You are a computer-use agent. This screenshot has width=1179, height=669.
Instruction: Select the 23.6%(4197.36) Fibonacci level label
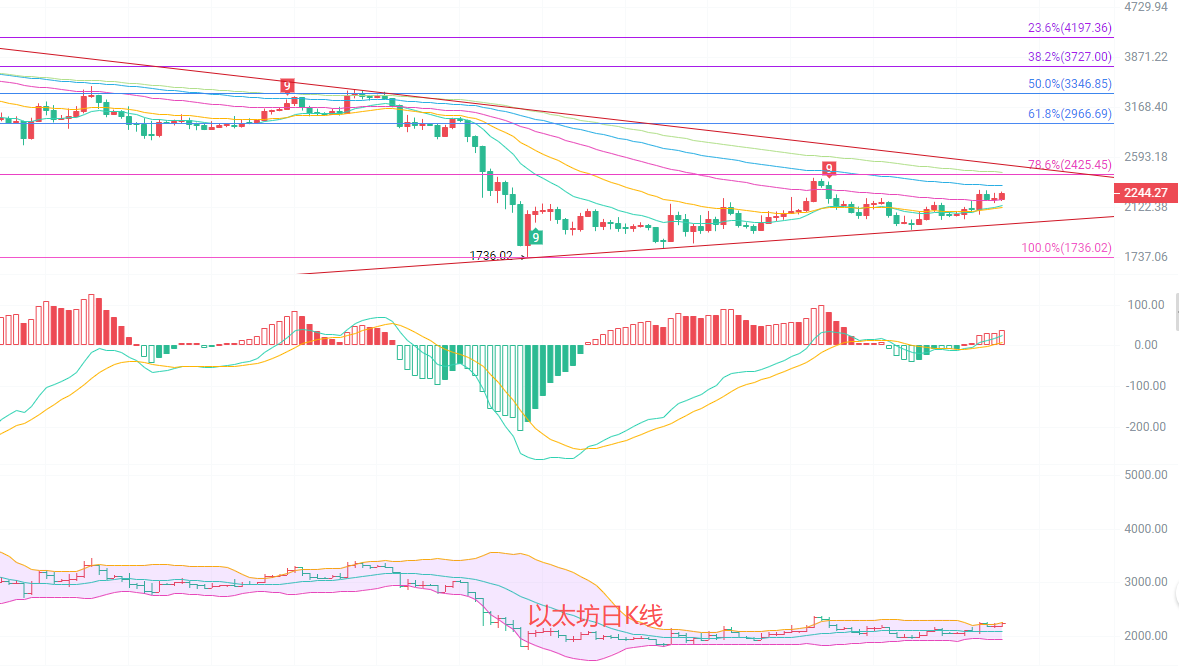click(1070, 29)
